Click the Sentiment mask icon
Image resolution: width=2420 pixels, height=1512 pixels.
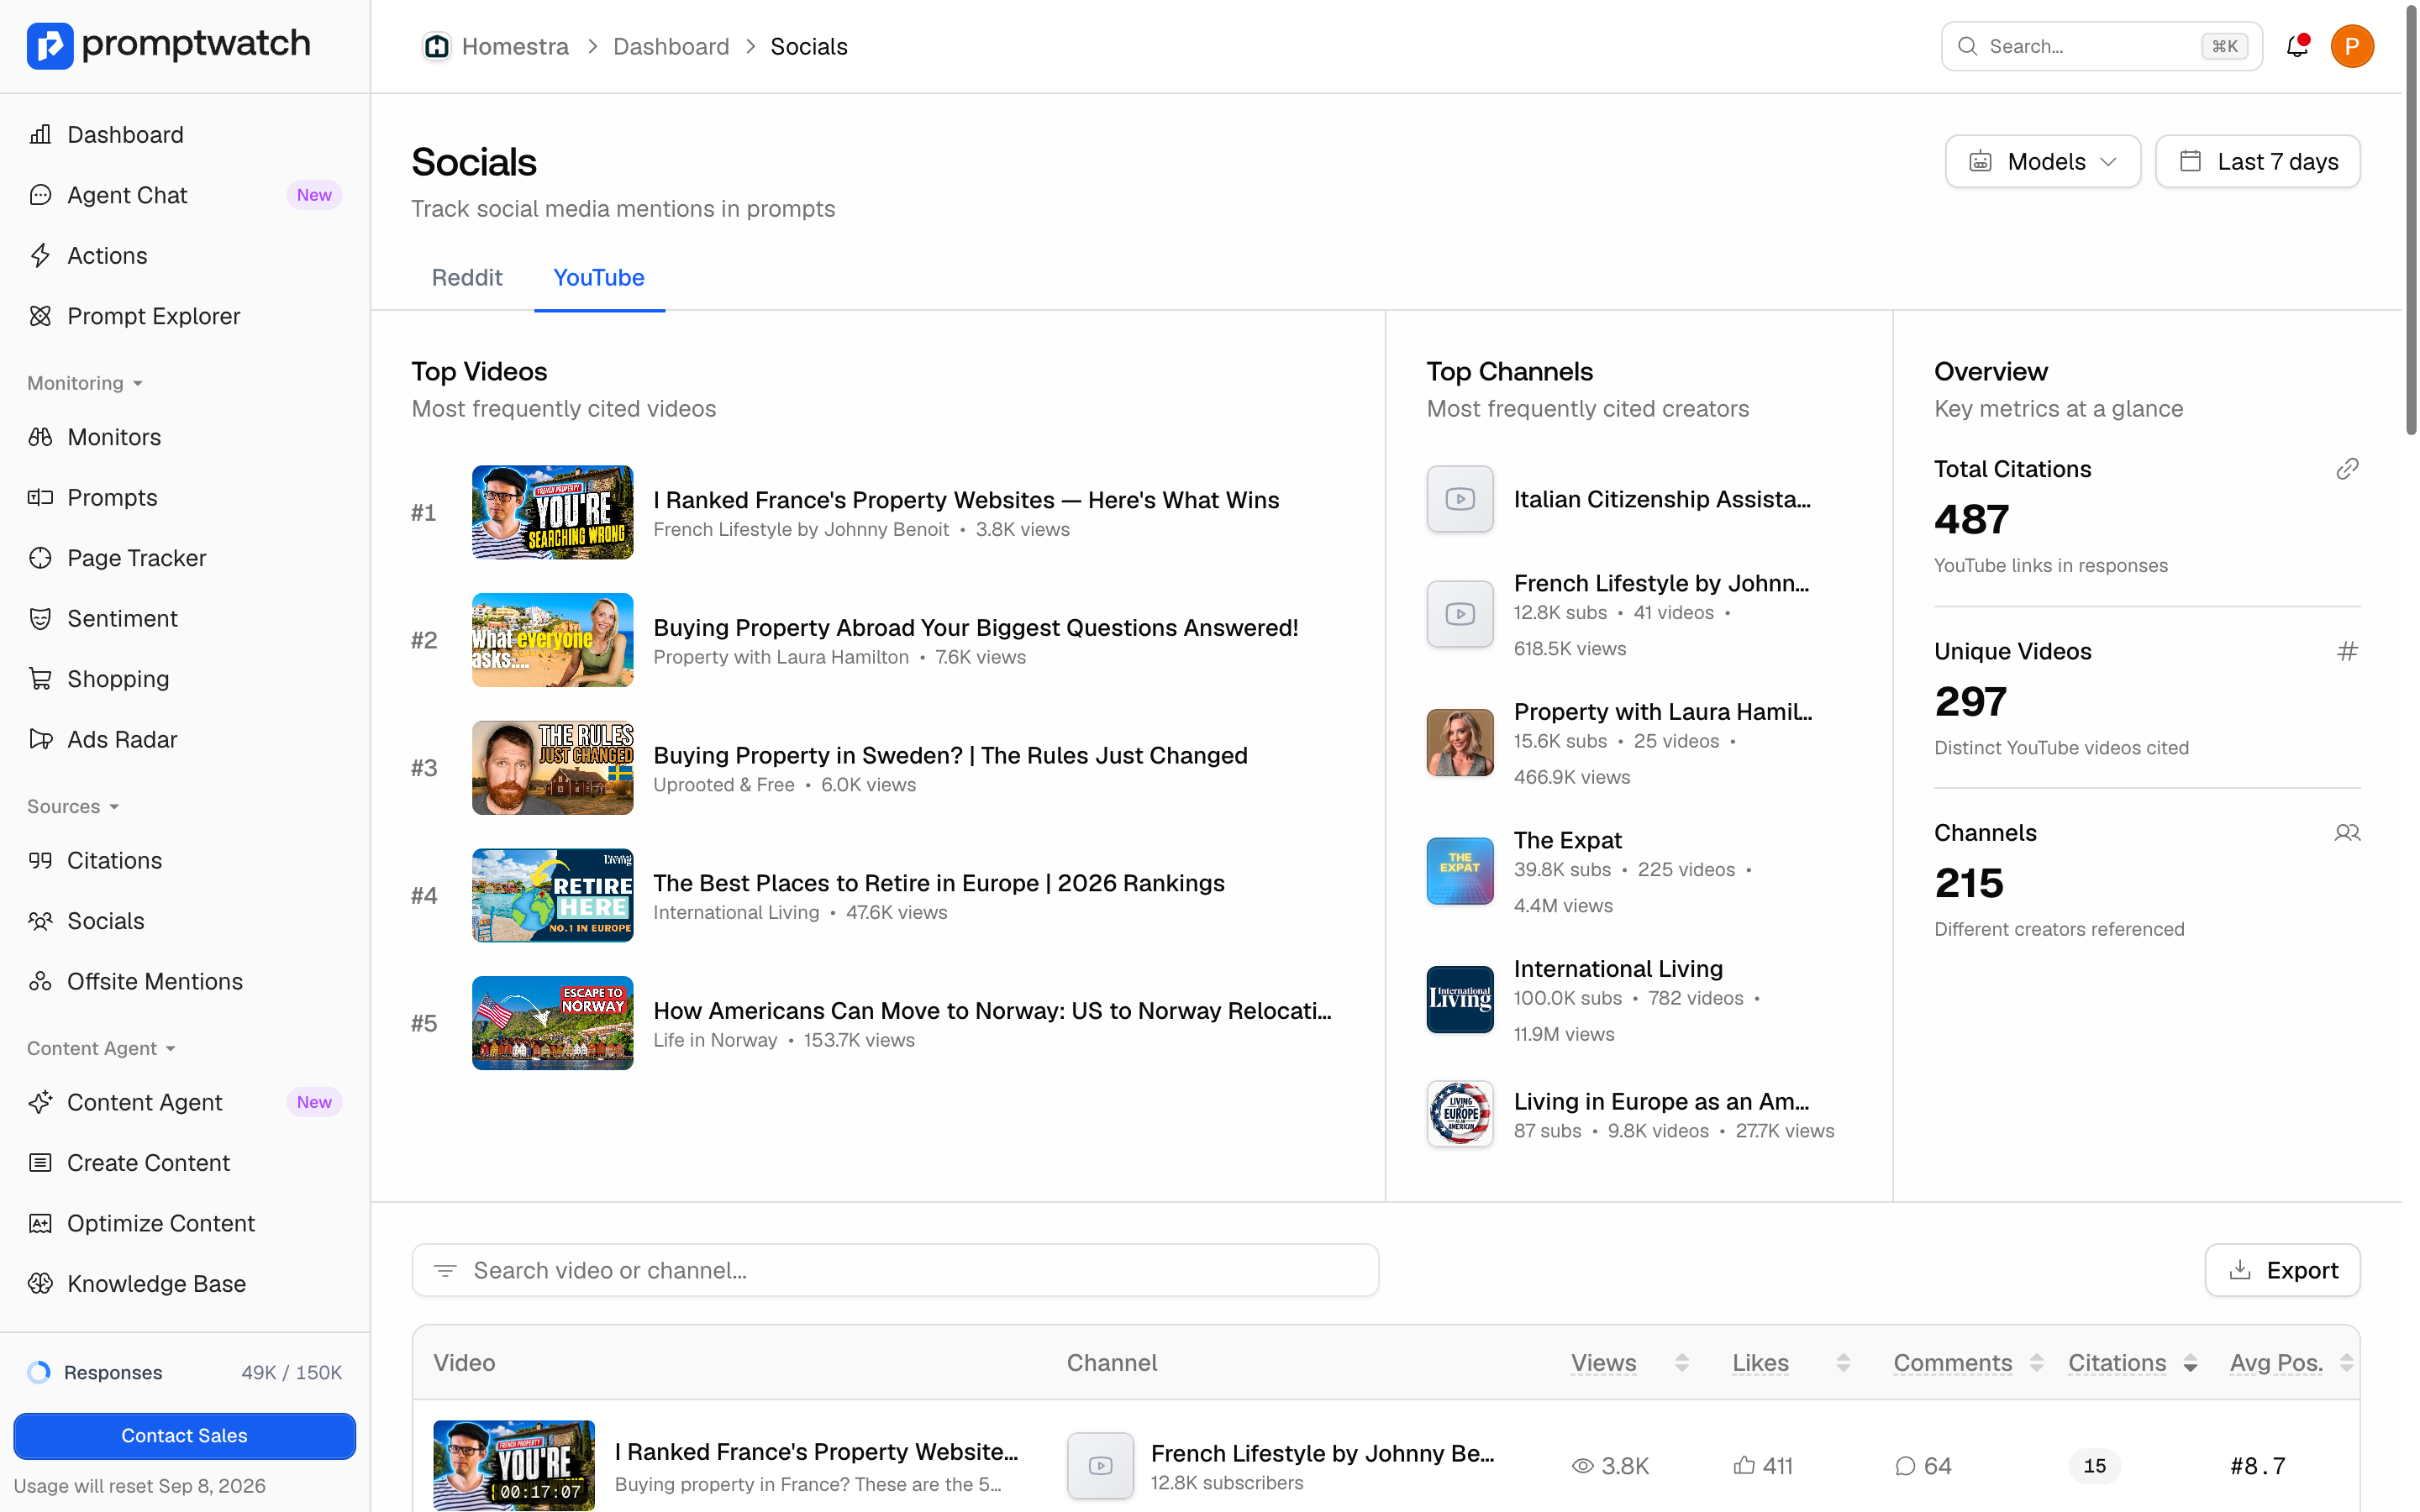(x=41, y=618)
